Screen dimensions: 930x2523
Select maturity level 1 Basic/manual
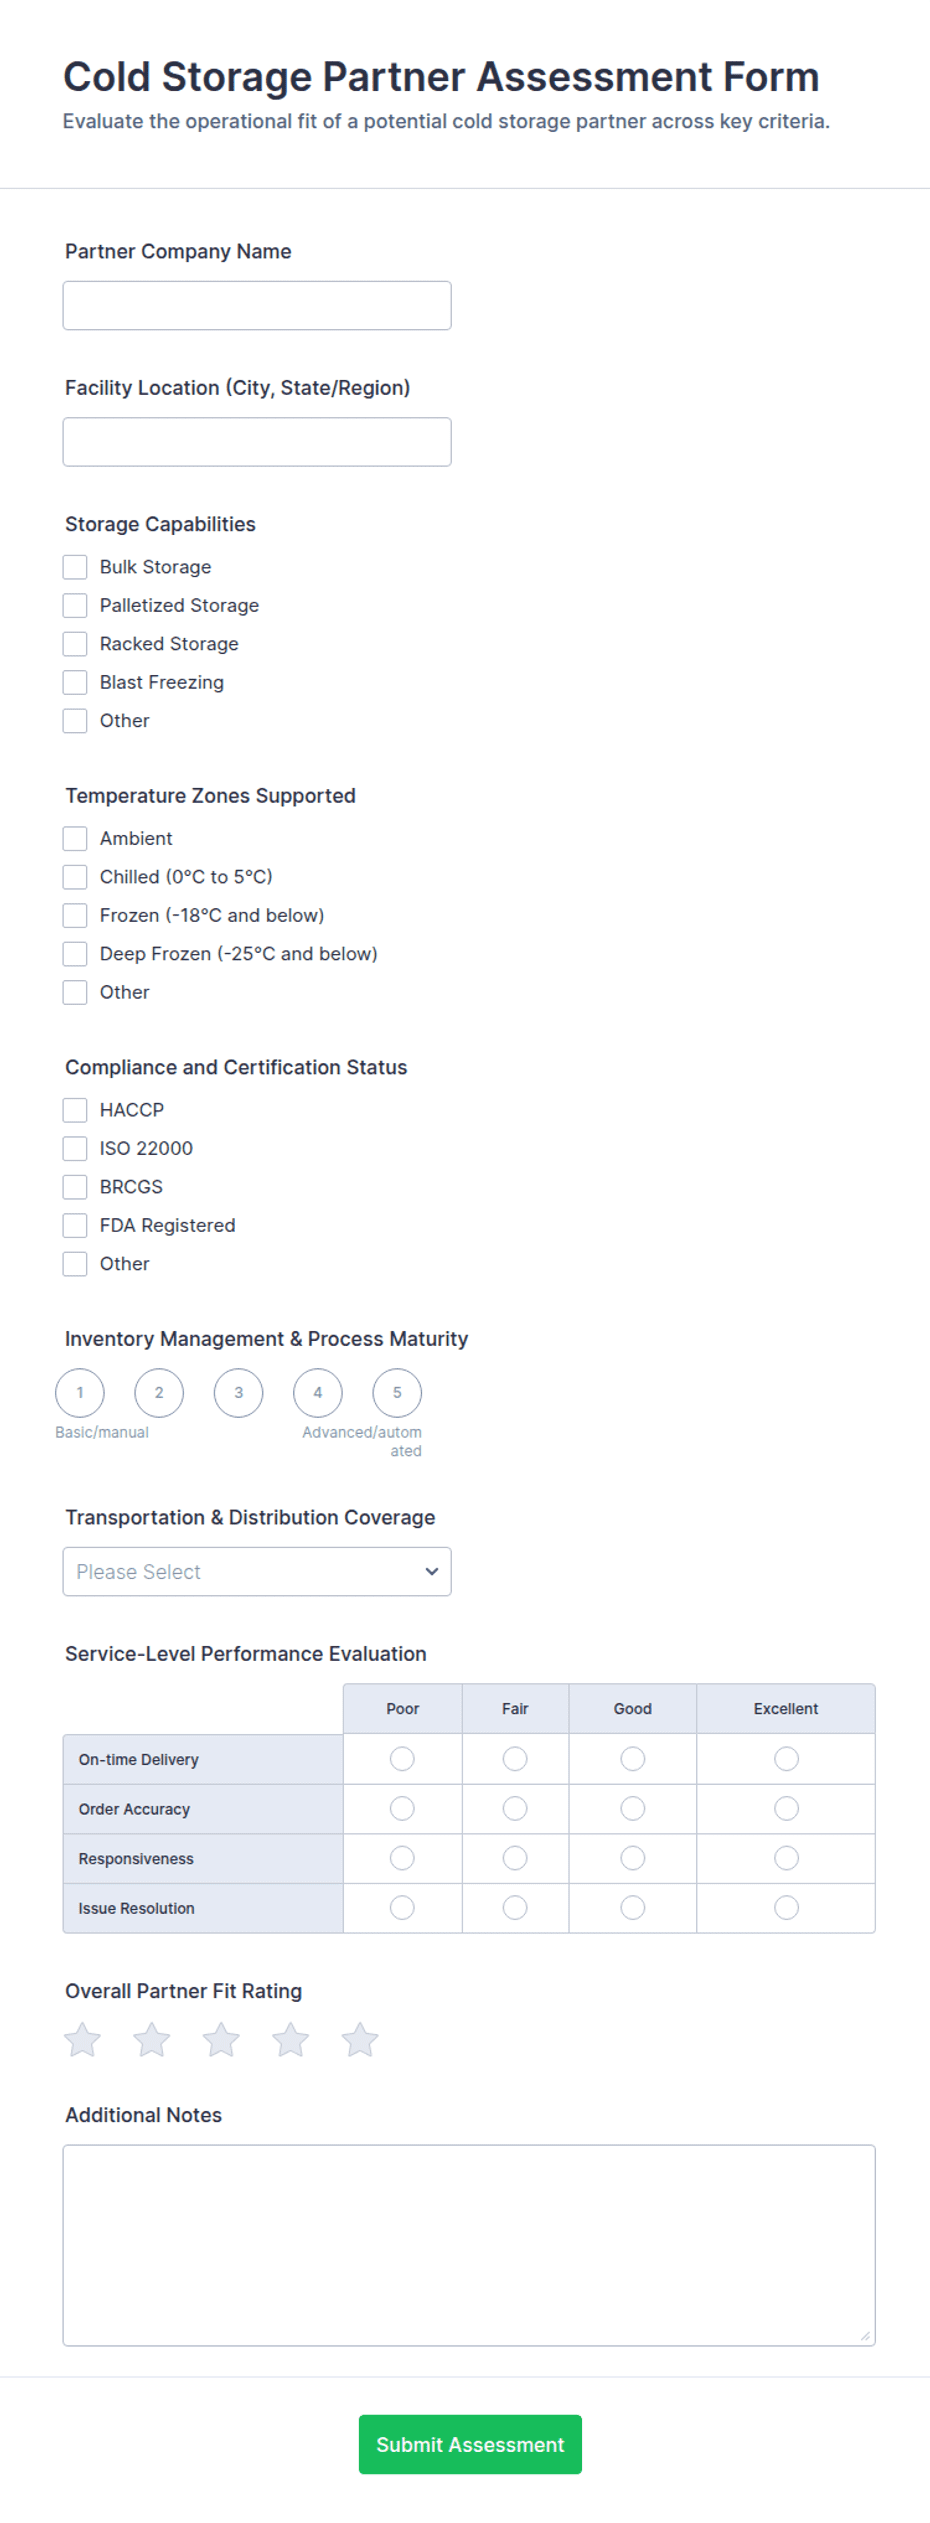80,1392
